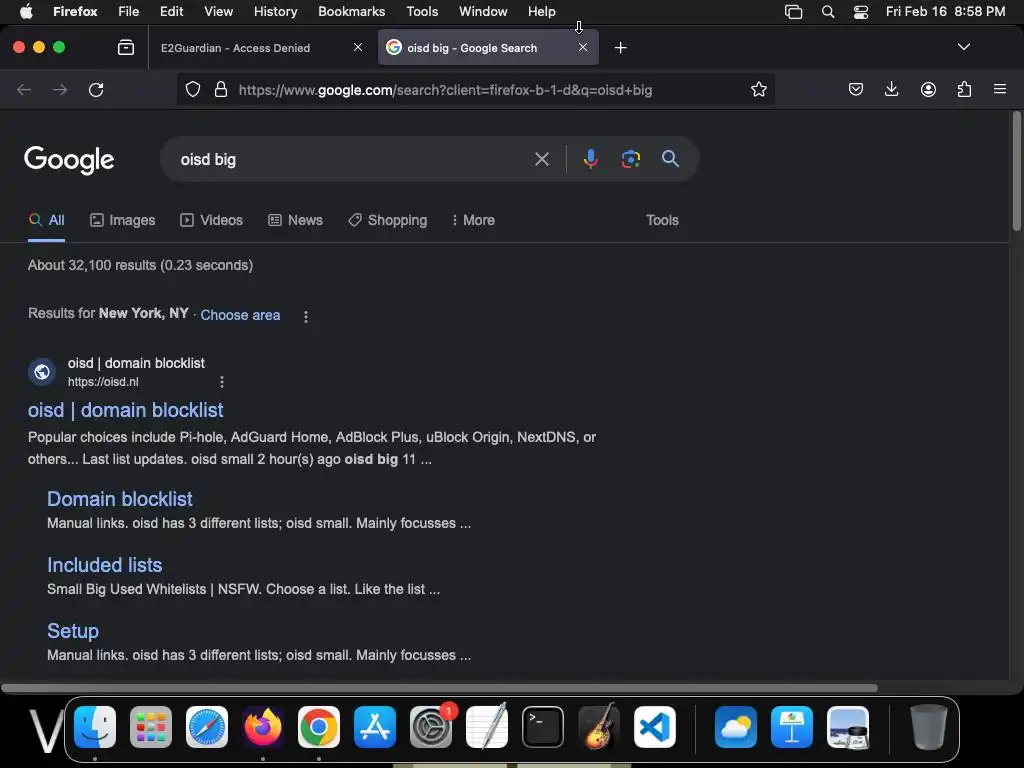Switch to Images results tab
Viewport: 1024px width, 768px height.
click(123, 220)
